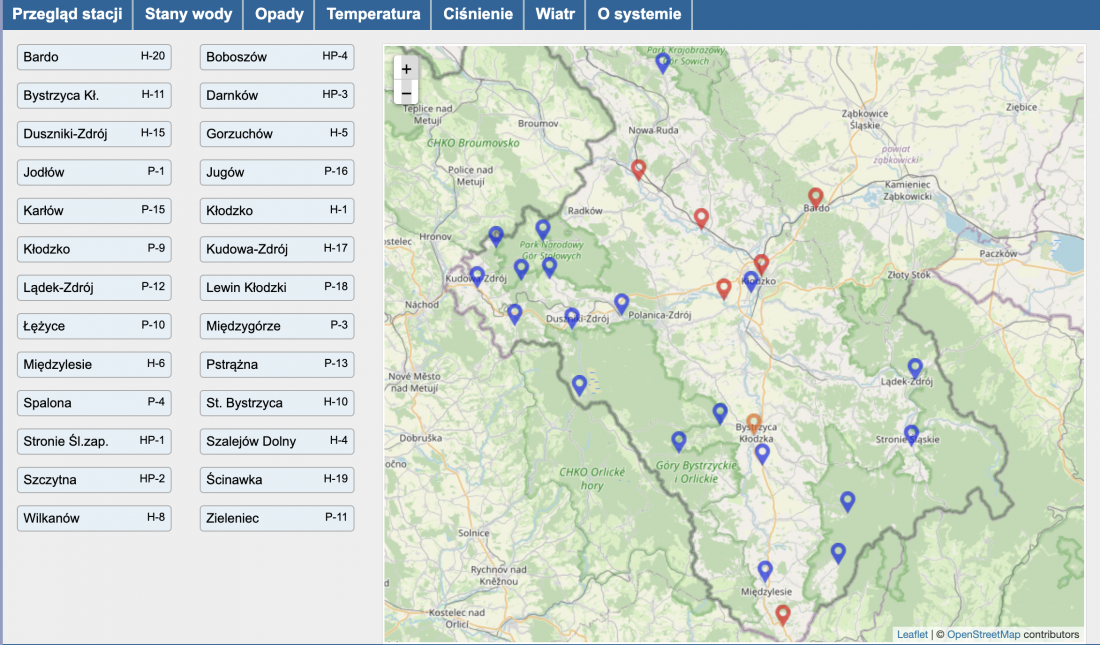The height and width of the screenshot is (645, 1100).
Task: Open the Duszniki-Zdrój H-15 station
Action: (x=94, y=133)
